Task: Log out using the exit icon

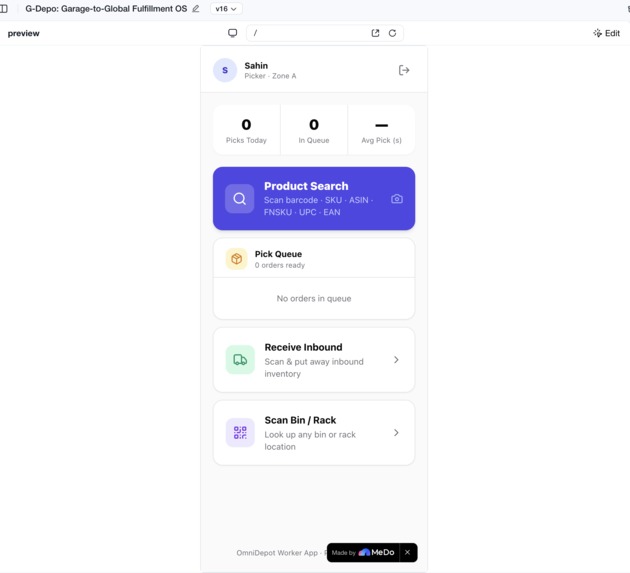Action: coord(404,70)
